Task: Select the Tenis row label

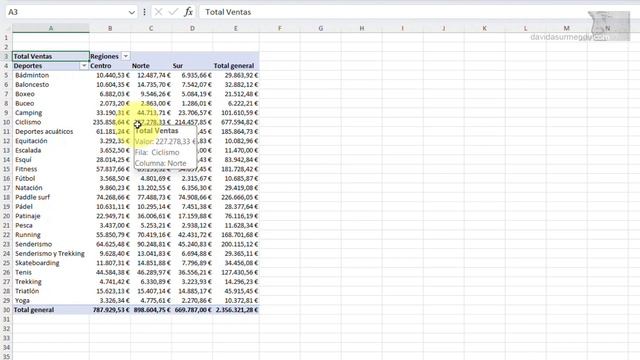Action: (23, 272)
